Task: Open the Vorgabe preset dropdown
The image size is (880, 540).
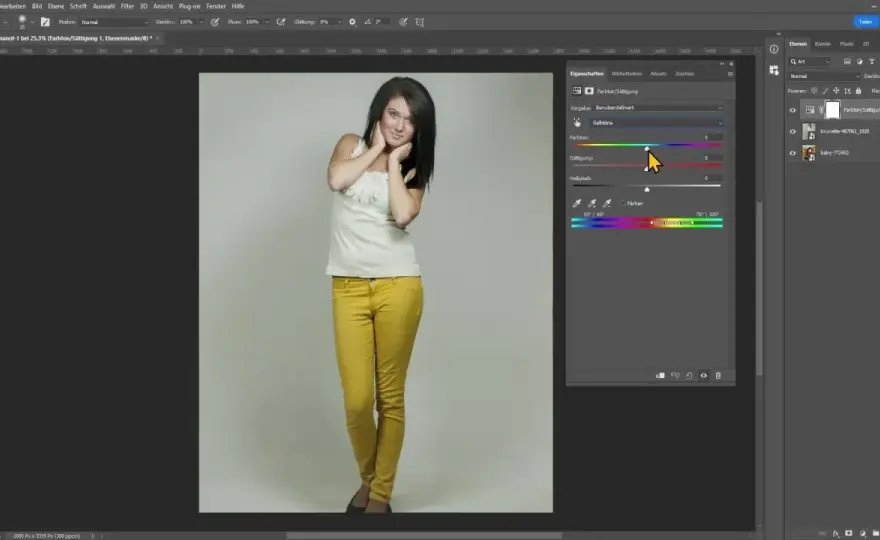Action: [x=658, y=107]
